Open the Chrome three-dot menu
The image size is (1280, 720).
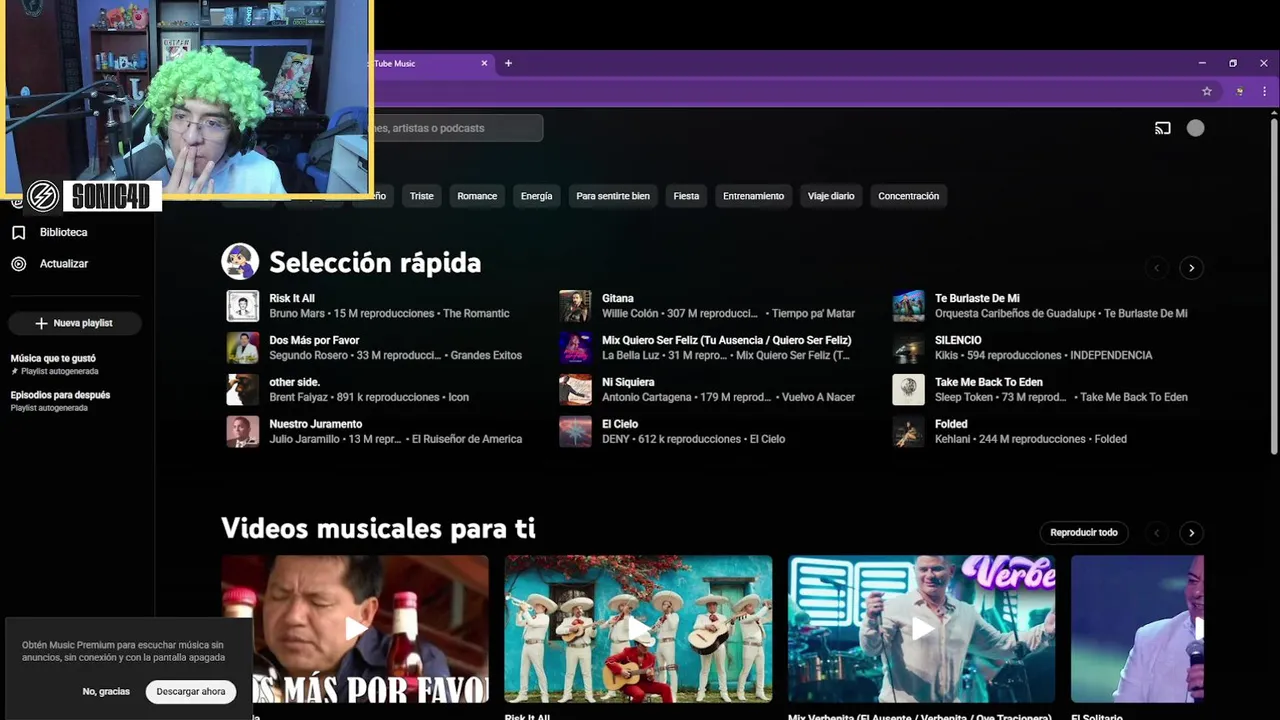coord(1264,91)
